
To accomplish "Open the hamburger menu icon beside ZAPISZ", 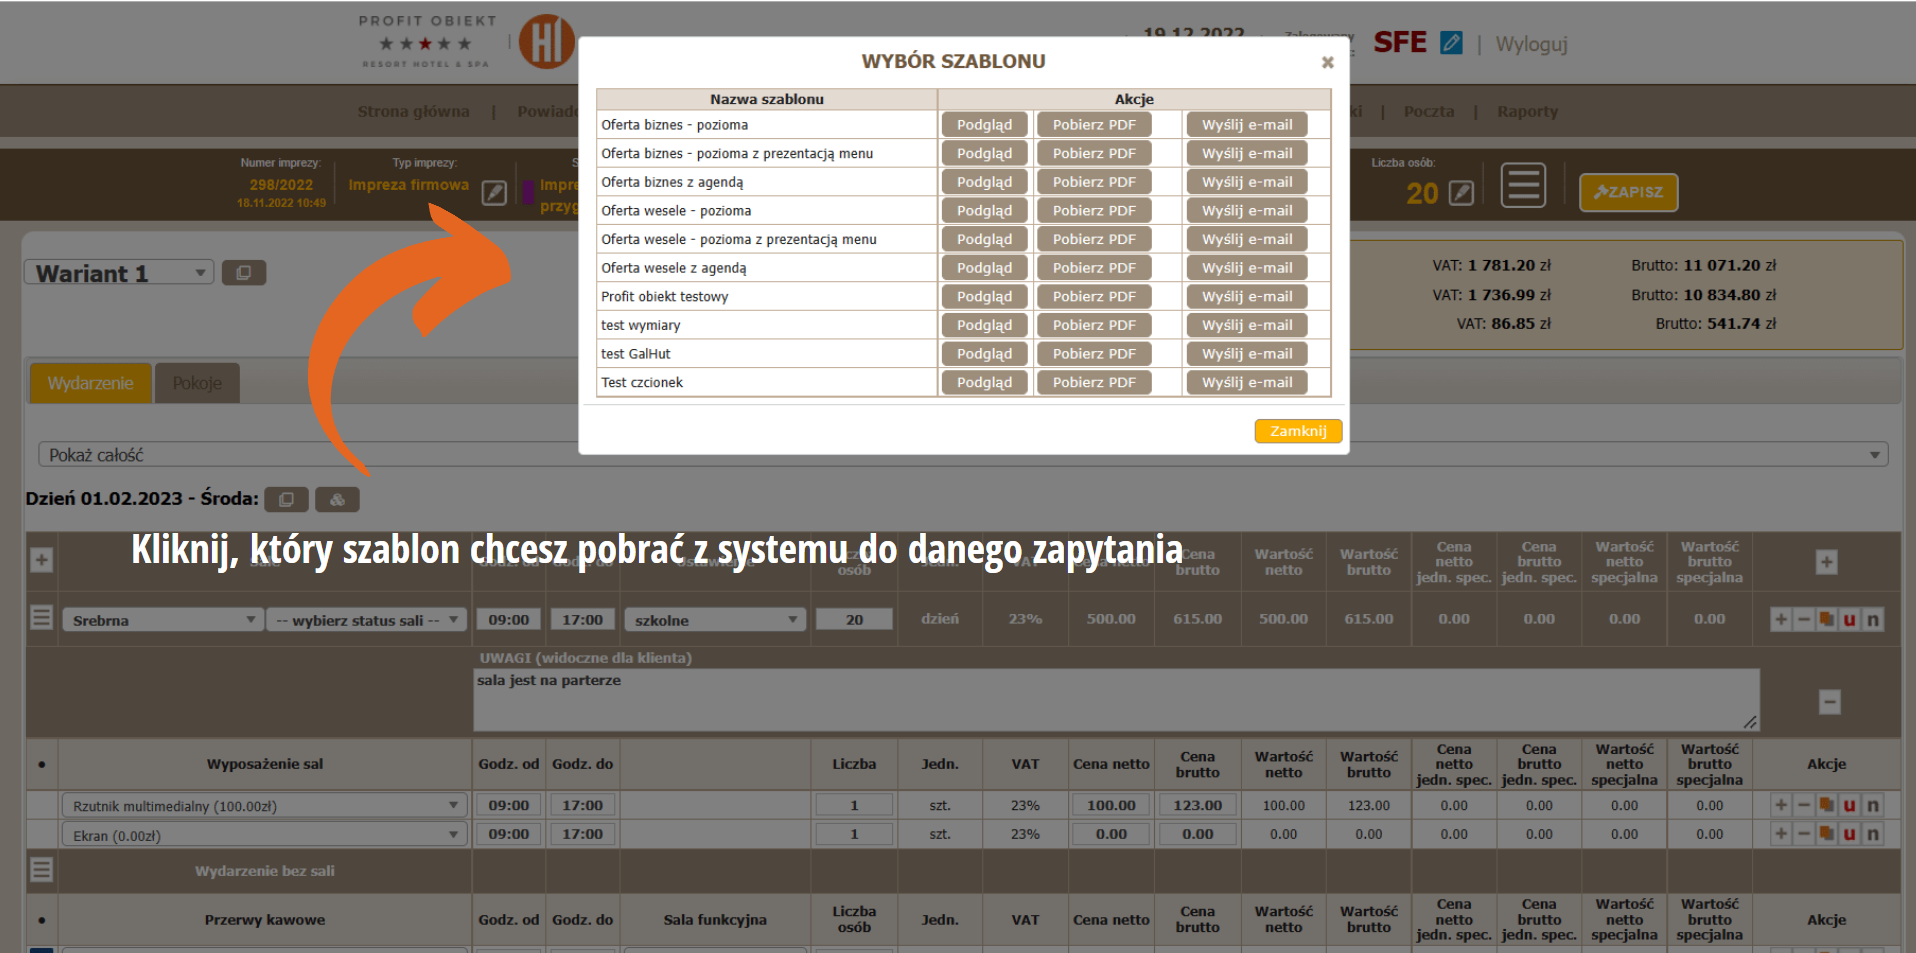I will click(1523, 186).
